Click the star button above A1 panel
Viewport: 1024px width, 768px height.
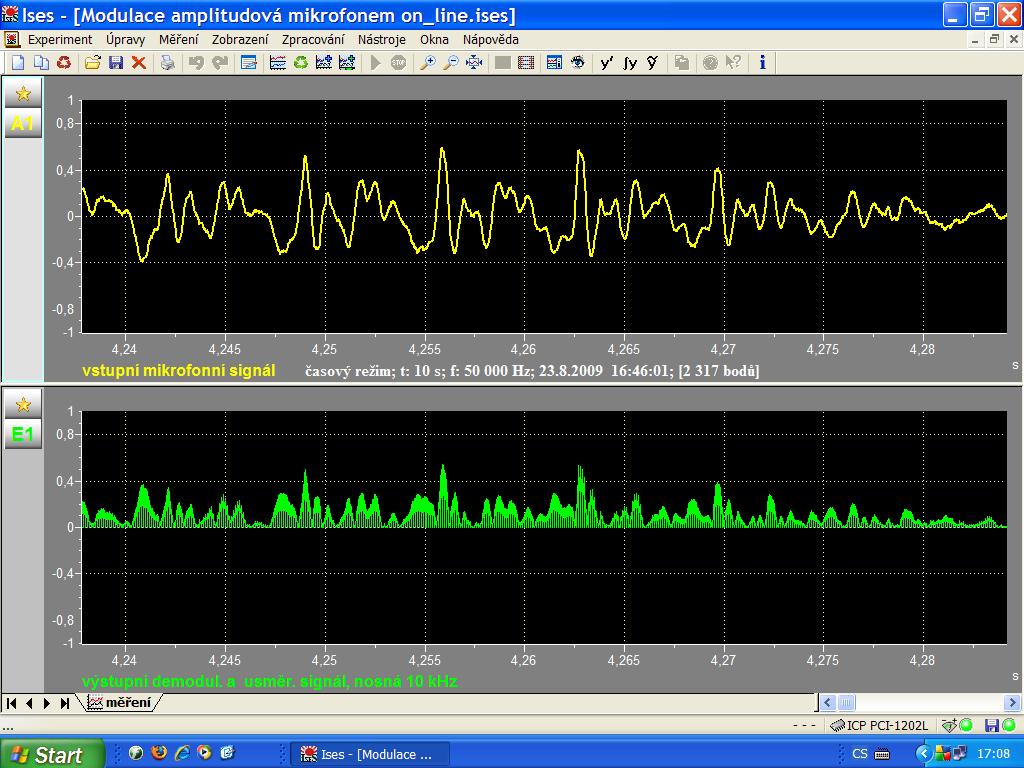point(23,94)
